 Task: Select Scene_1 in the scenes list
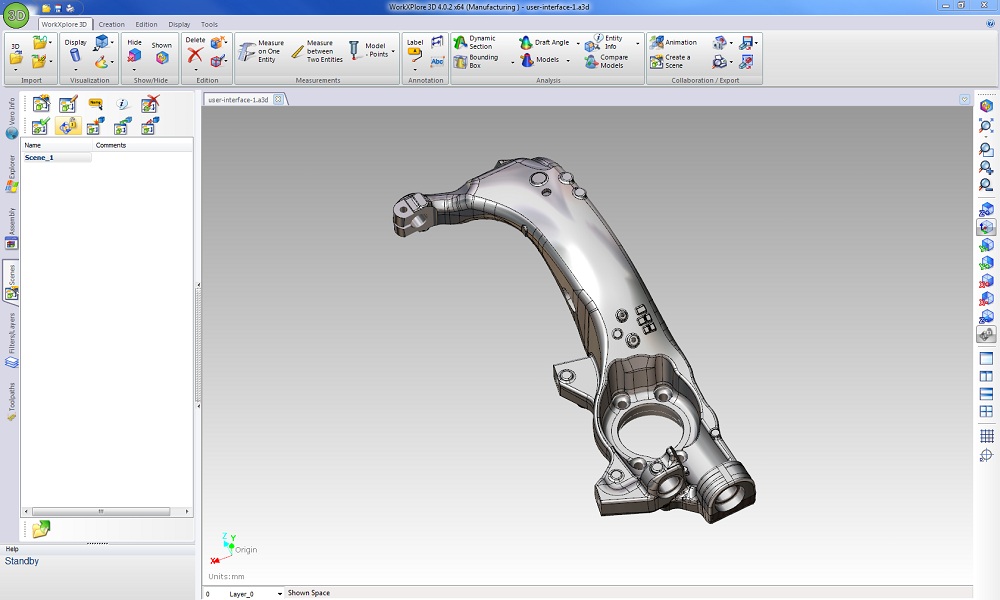point(39,158)
